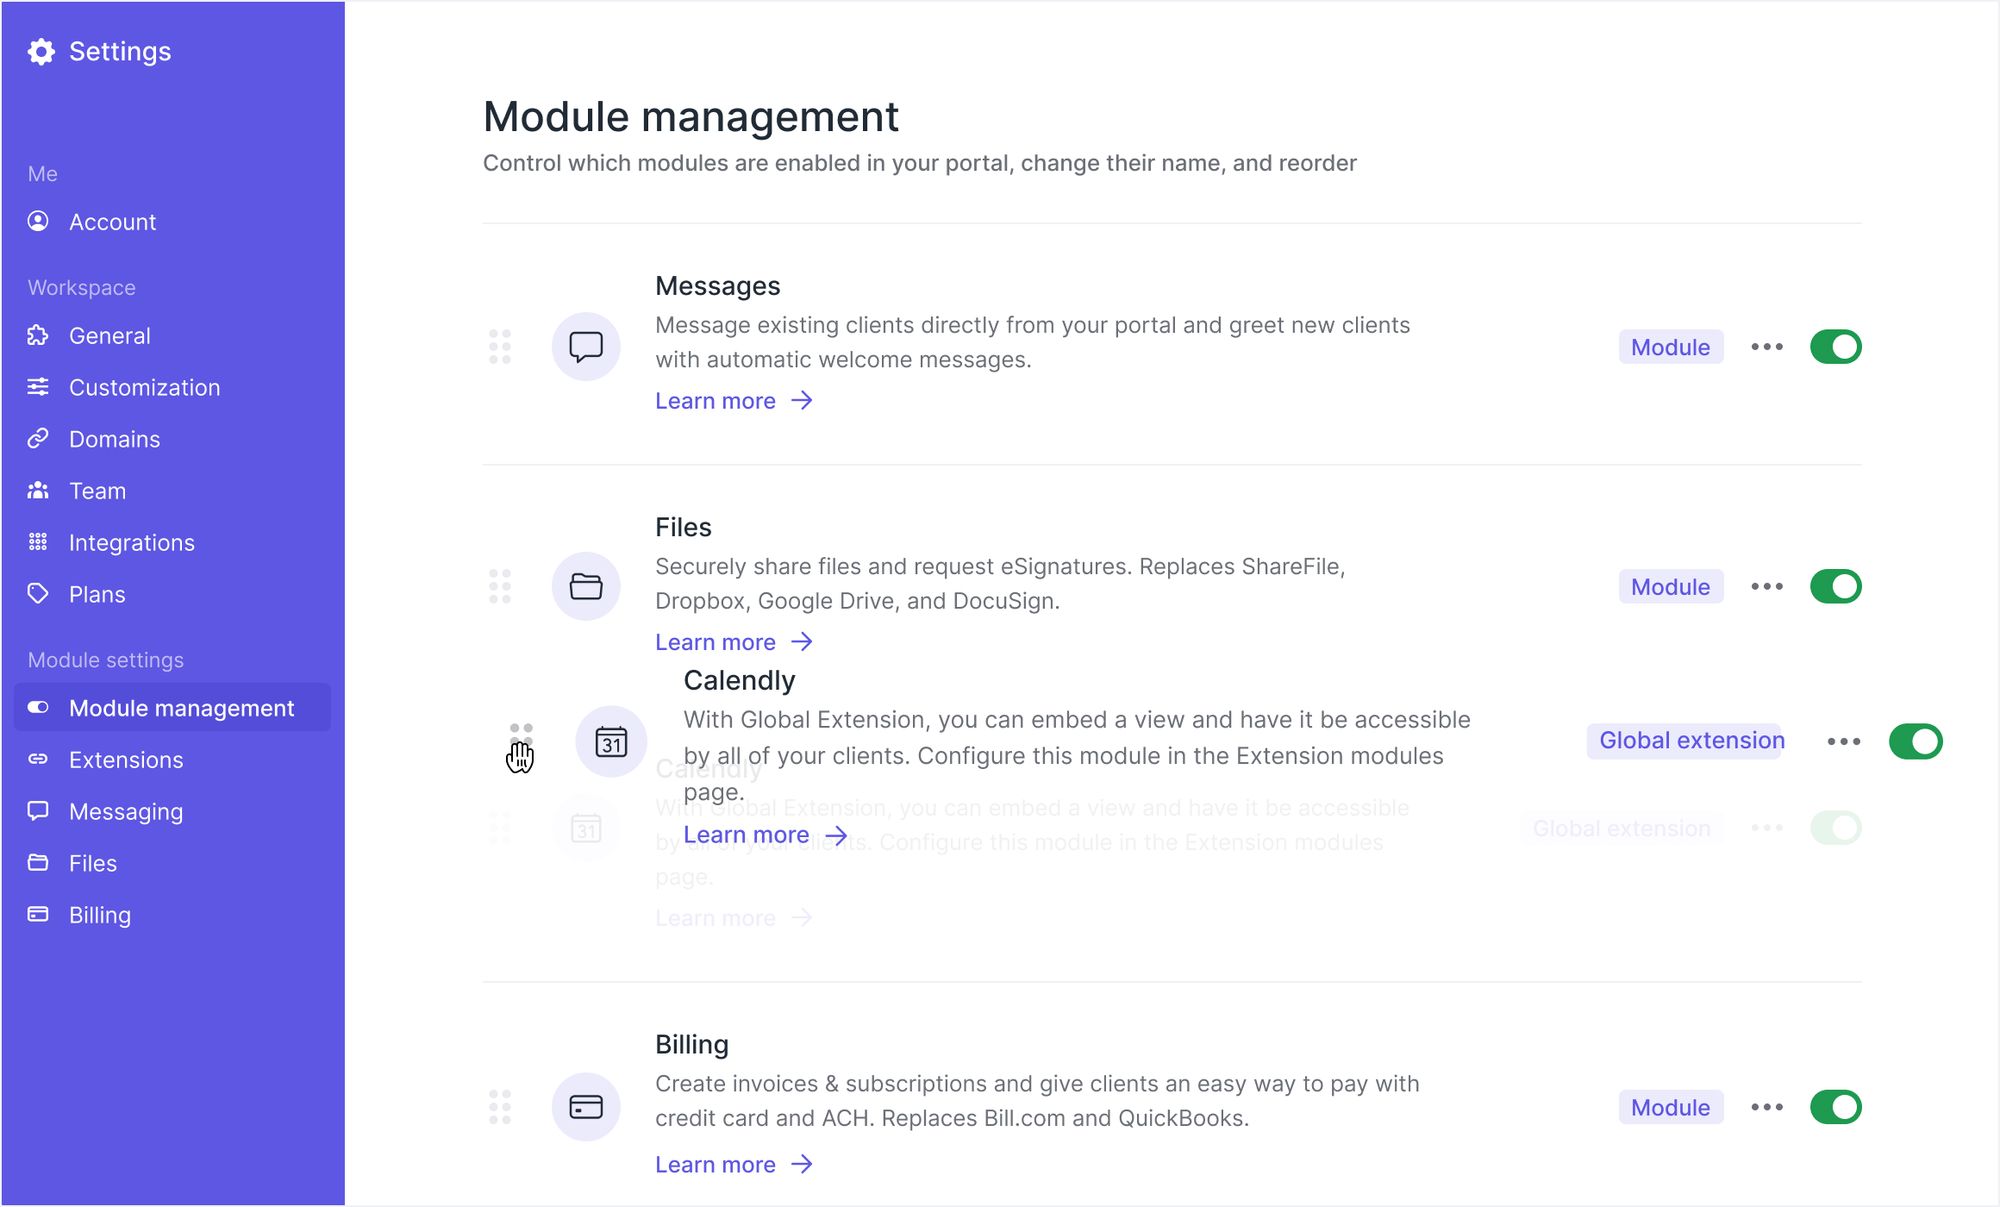Viewport: 2000px width, 1207px height.
Task: Open the Integrations page in the sidebar
Action: click(x=131, y=543)
